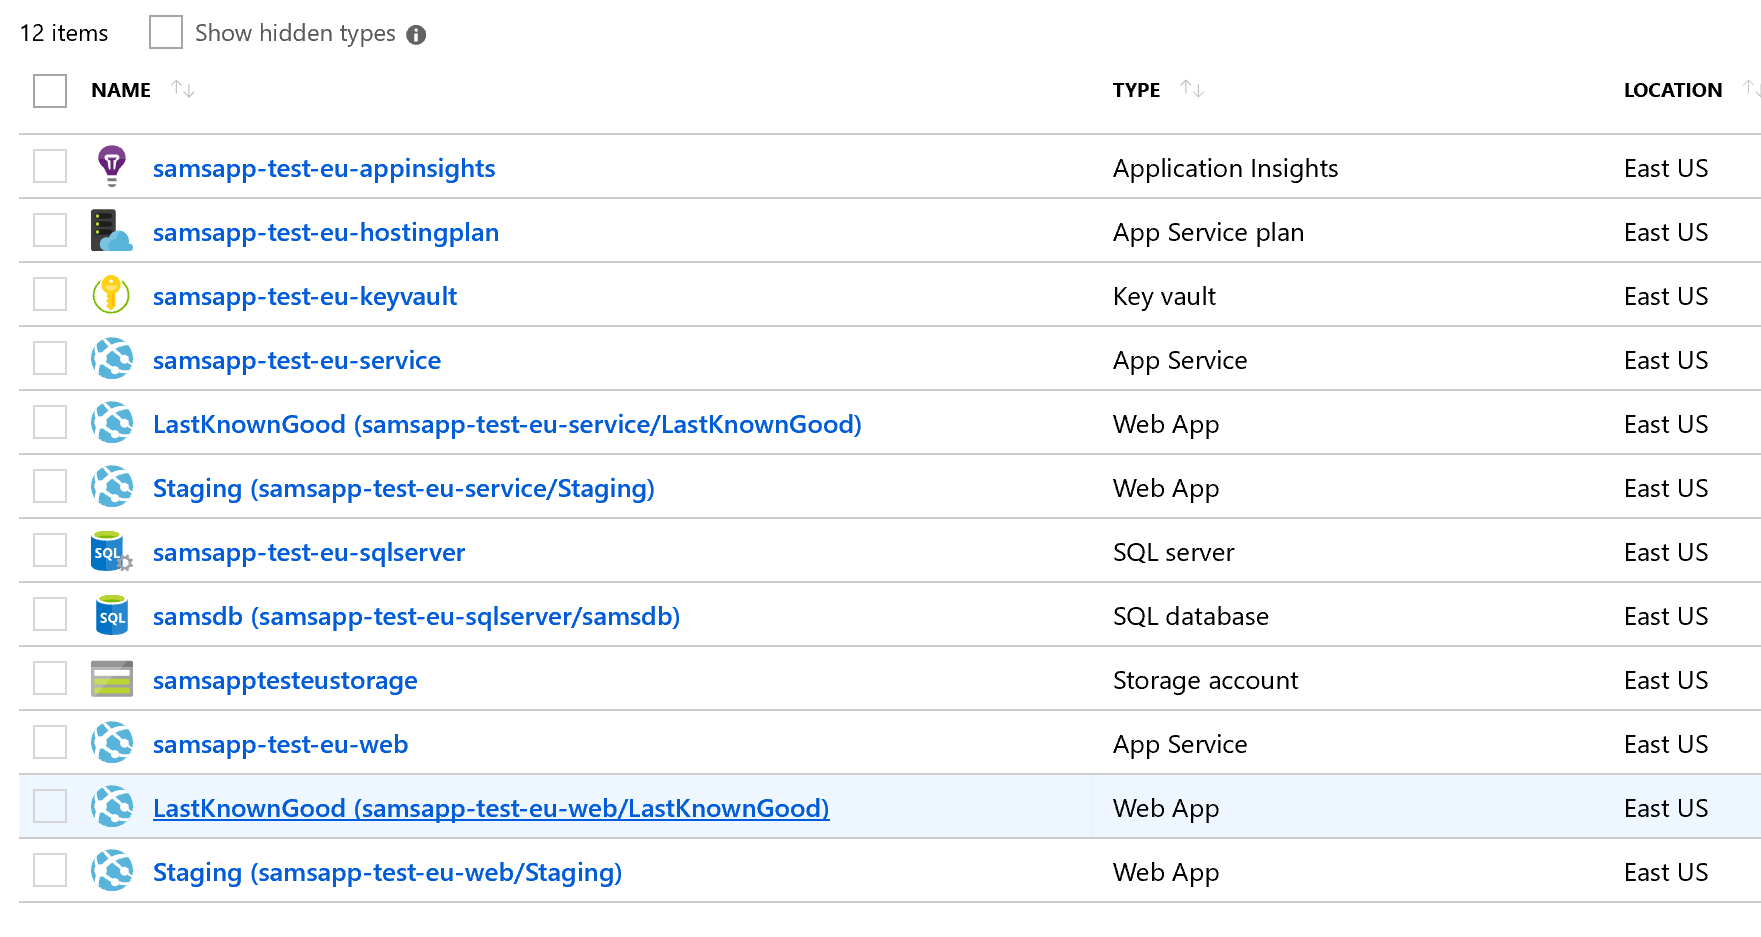Open the samsapp-test-eu-sqlserver link

(x=309, y=552)
